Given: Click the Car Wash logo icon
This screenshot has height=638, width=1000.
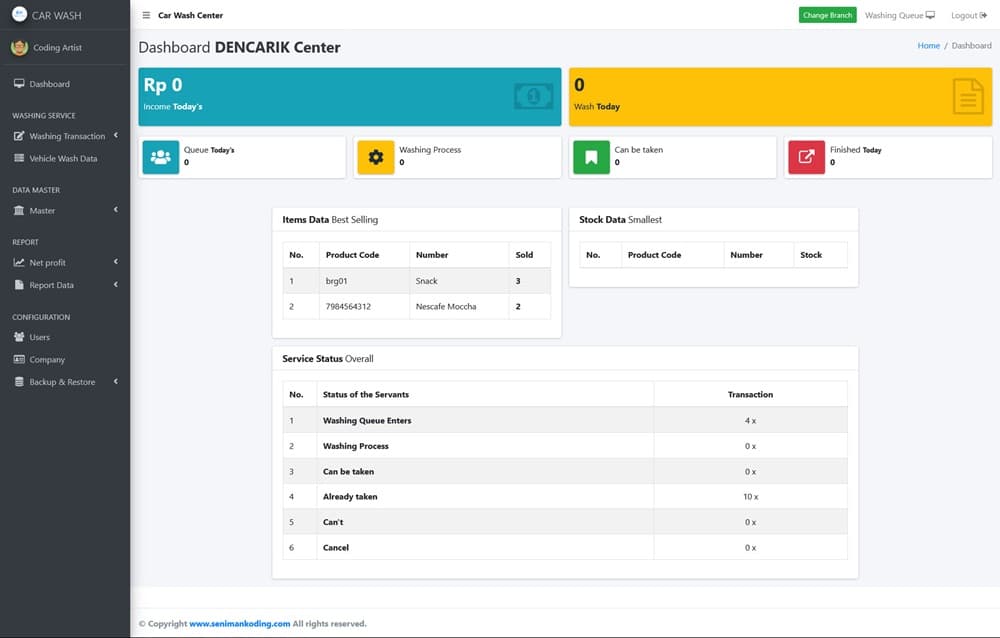Looking at the screenshot, I should point(19,15).
